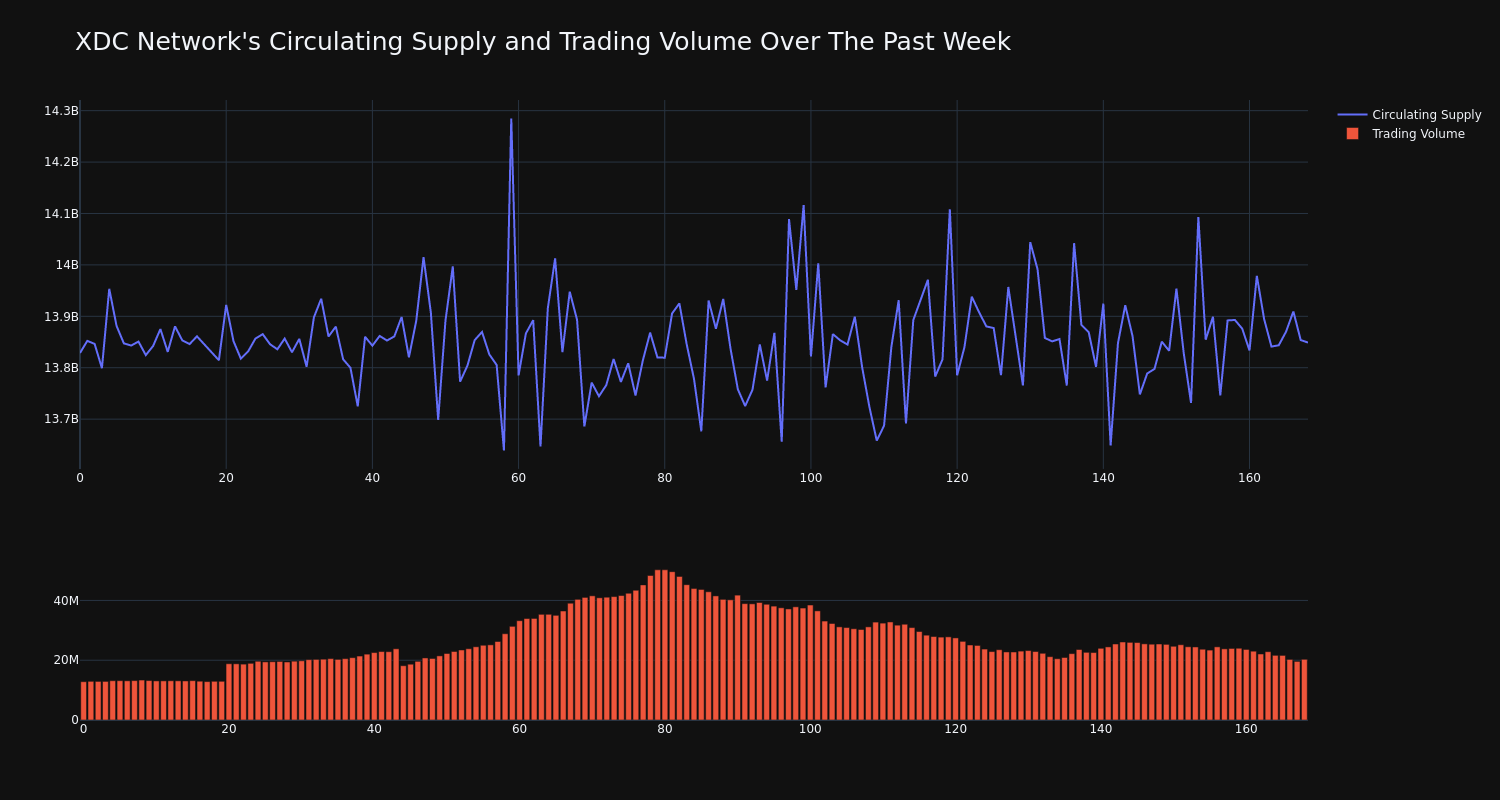The image size is (1500, 800).
Task: Click the 0 y-axis label on volume chart
Action: tap(74, 719)
